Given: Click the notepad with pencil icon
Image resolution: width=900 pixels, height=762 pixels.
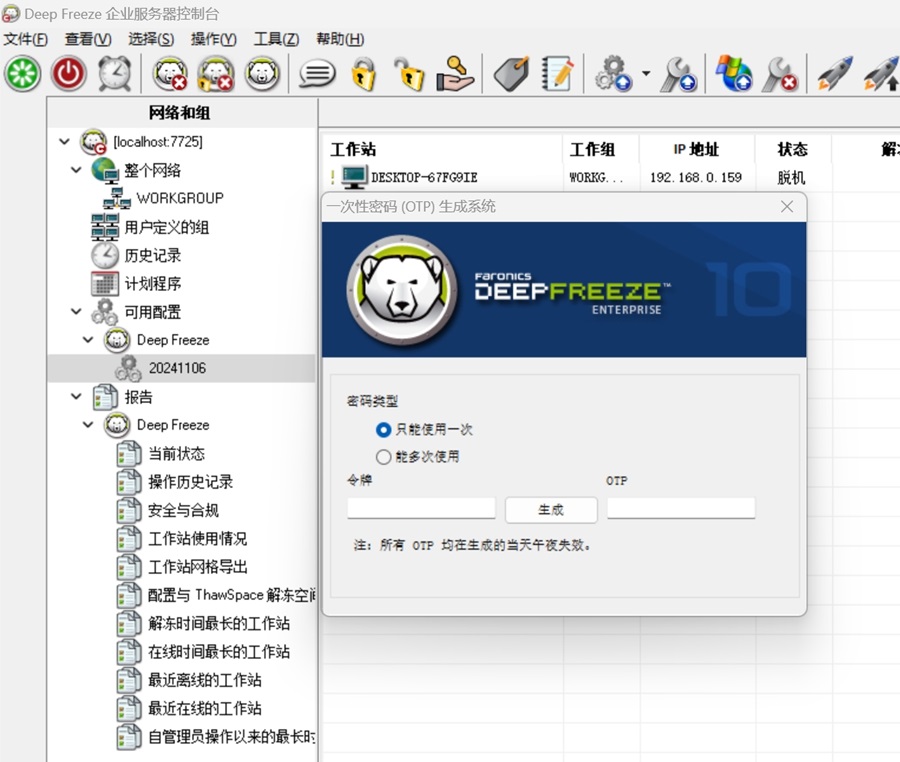Looking at the screenshot, I should coord(557,74).
